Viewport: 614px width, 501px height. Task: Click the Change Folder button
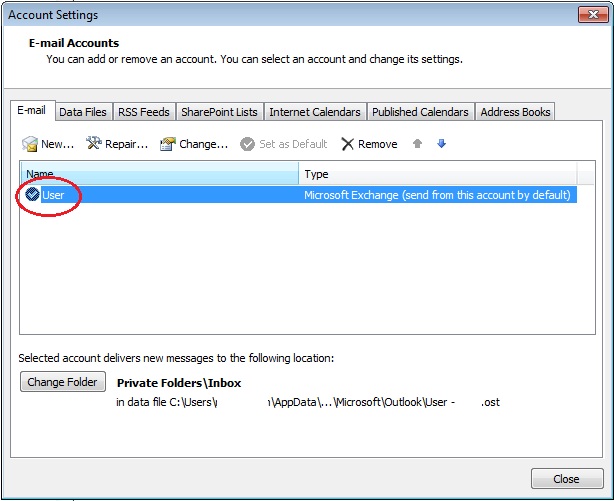click(63, 382)
